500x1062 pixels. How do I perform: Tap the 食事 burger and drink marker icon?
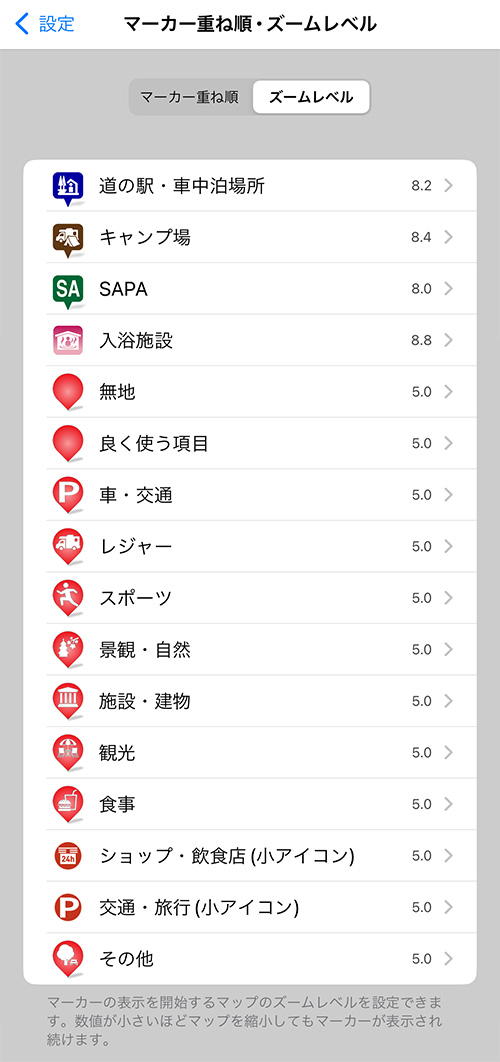[x=68, y=804]
